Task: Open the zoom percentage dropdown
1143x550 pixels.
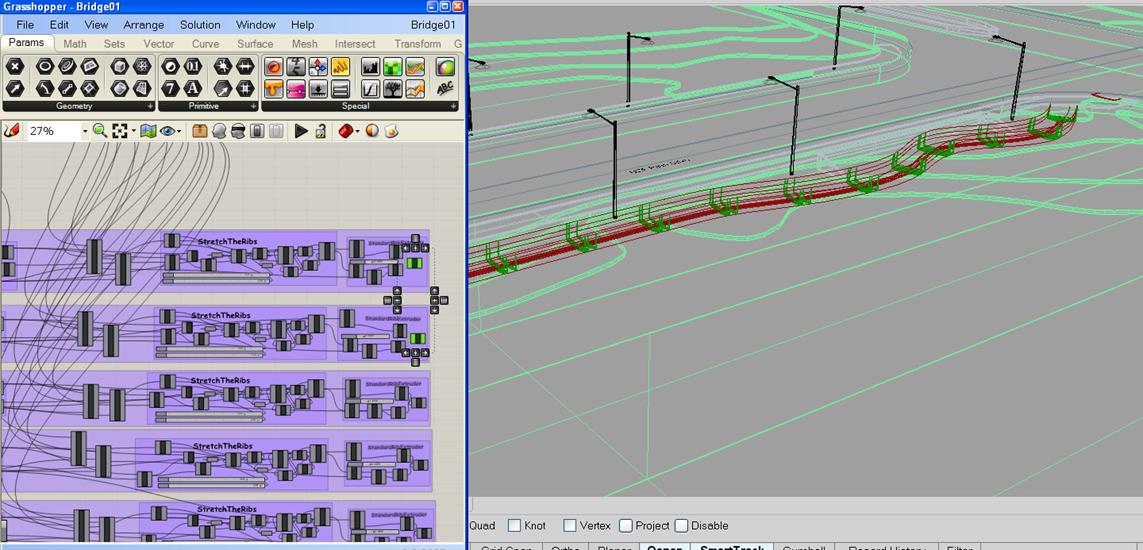Action: (84, 131)
